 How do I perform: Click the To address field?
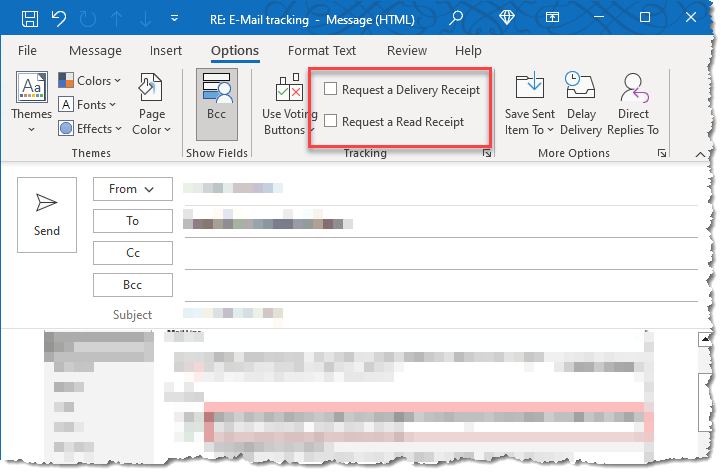(x=441, y=222)
